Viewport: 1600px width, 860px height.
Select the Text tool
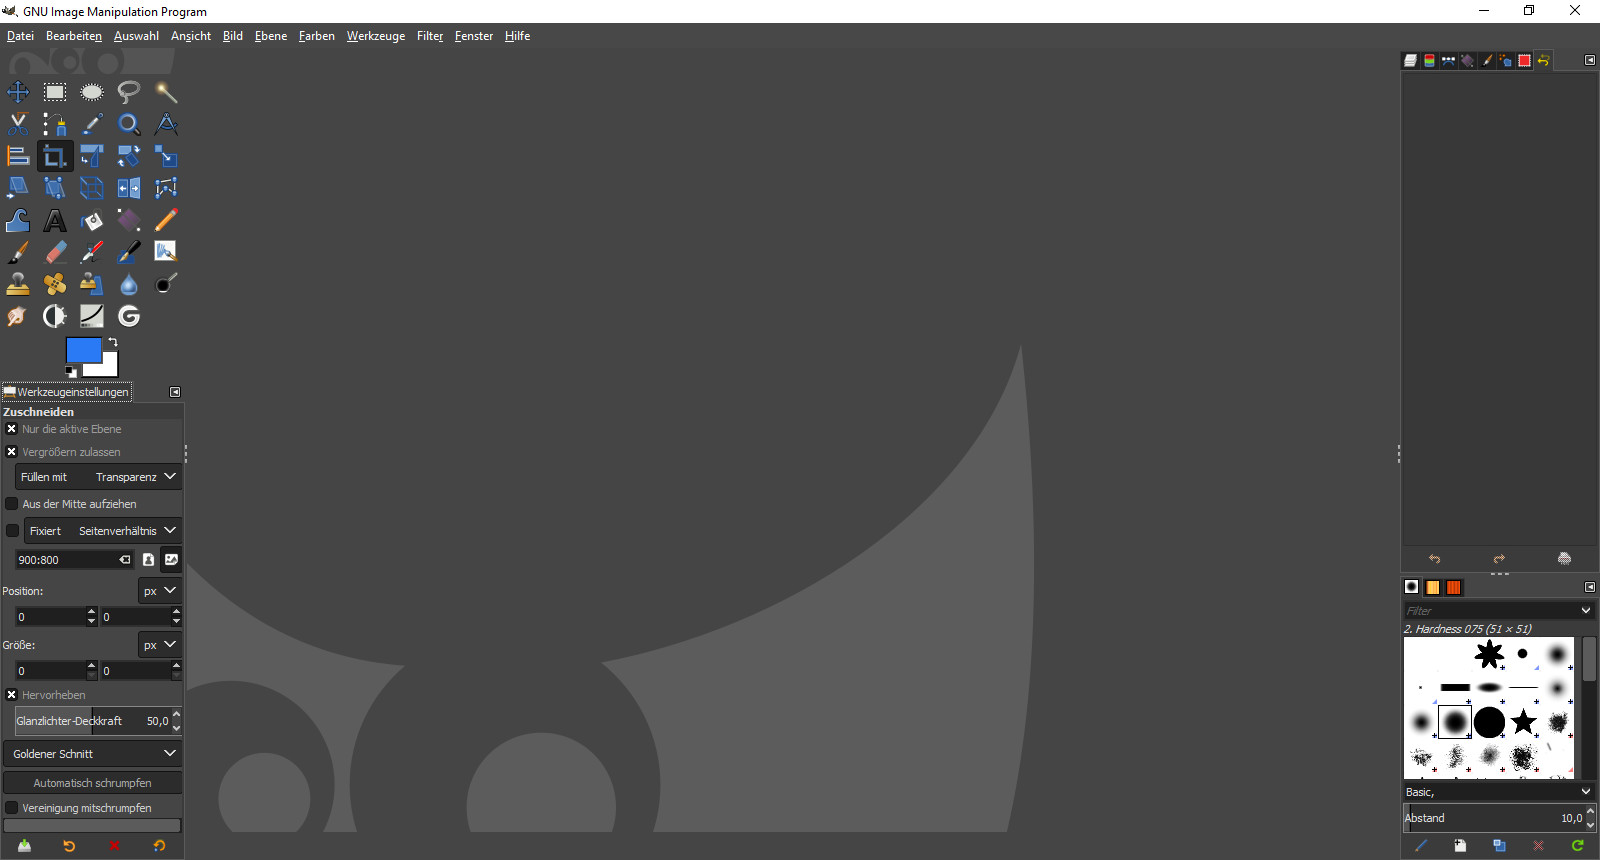[x=55, y=220]
